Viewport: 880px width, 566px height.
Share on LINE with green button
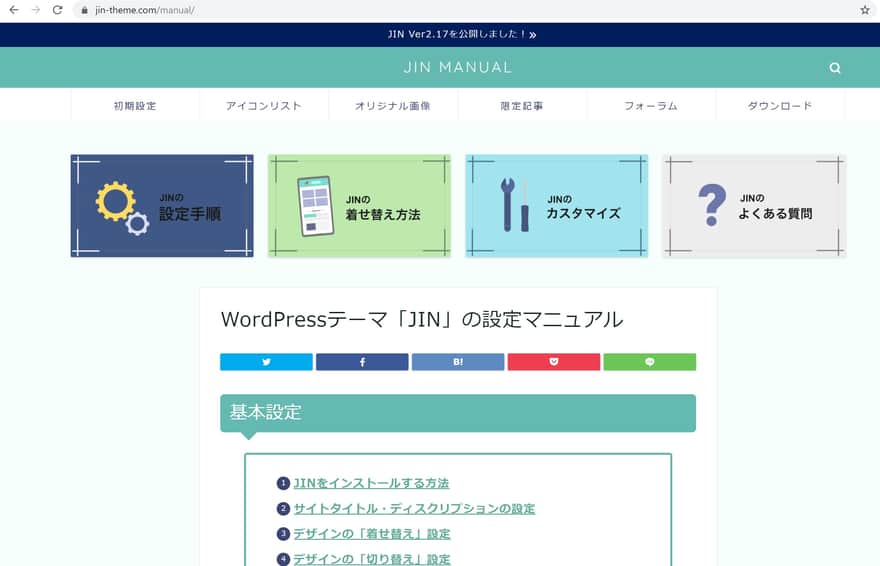pos(650,362)
